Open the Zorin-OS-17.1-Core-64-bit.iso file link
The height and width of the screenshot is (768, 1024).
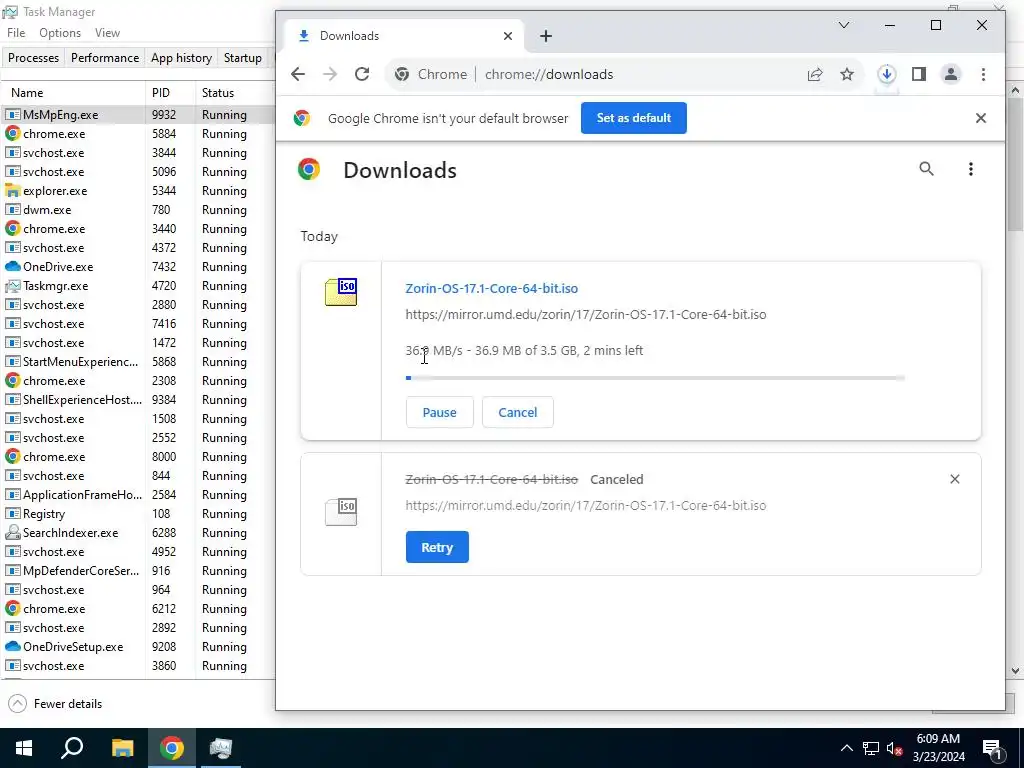(x=492, y=289)
